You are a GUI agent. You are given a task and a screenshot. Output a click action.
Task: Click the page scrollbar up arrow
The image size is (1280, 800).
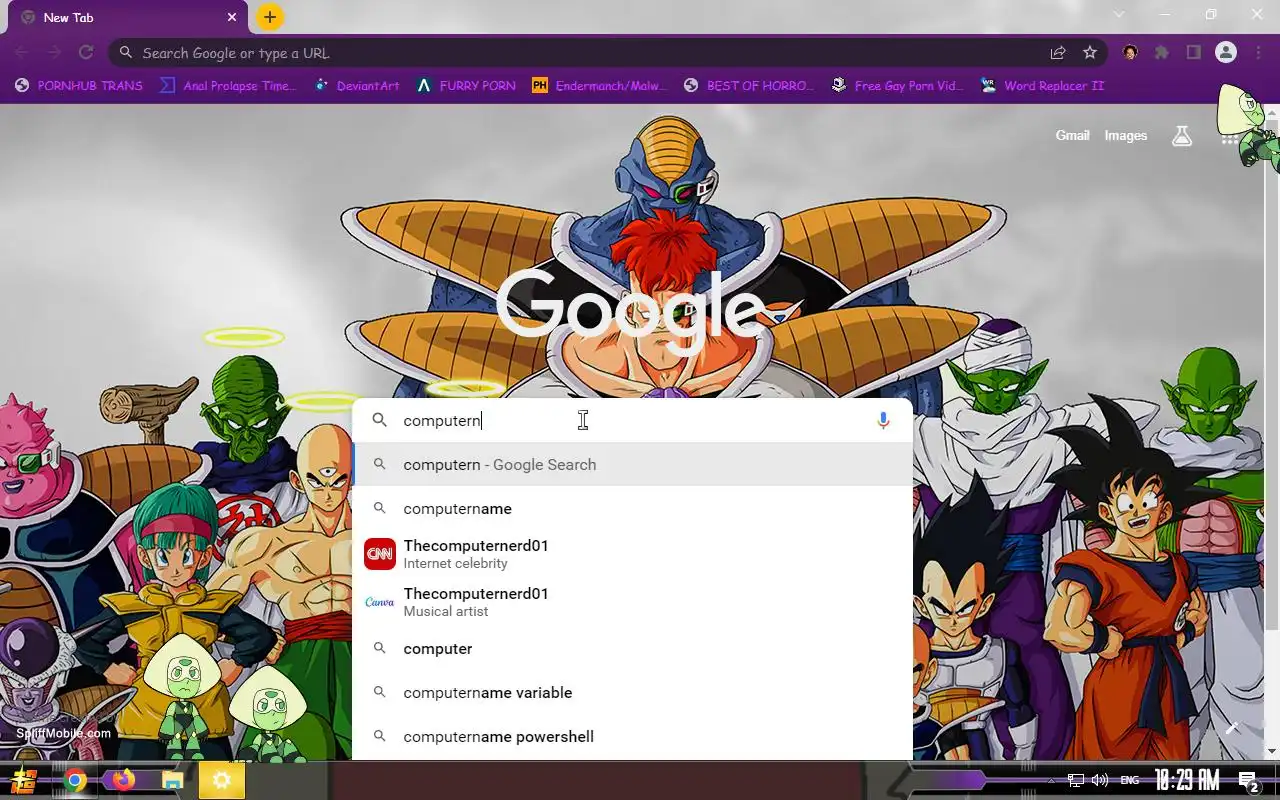click(x=1272, y=111)
